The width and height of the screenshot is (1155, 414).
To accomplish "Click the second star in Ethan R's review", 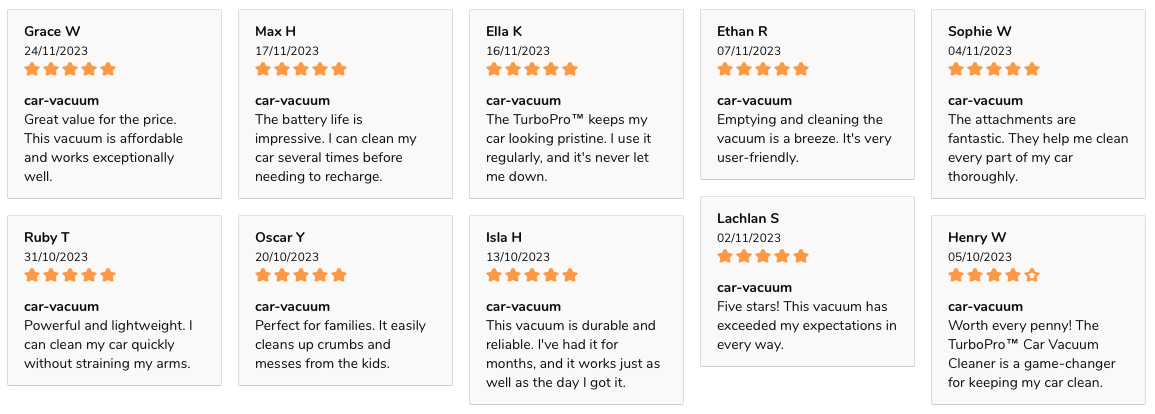I will coord(744,69).
